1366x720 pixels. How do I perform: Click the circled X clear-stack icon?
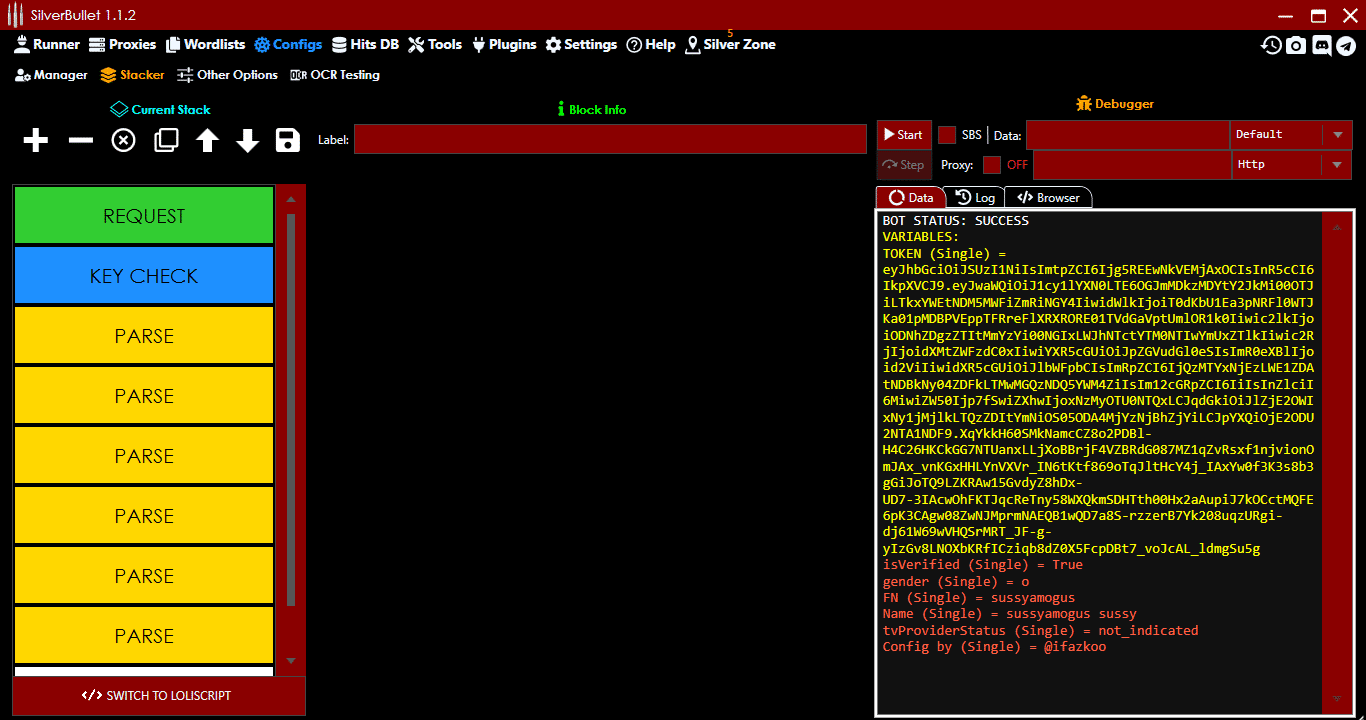pyautogui.click(x=123, y=140)
